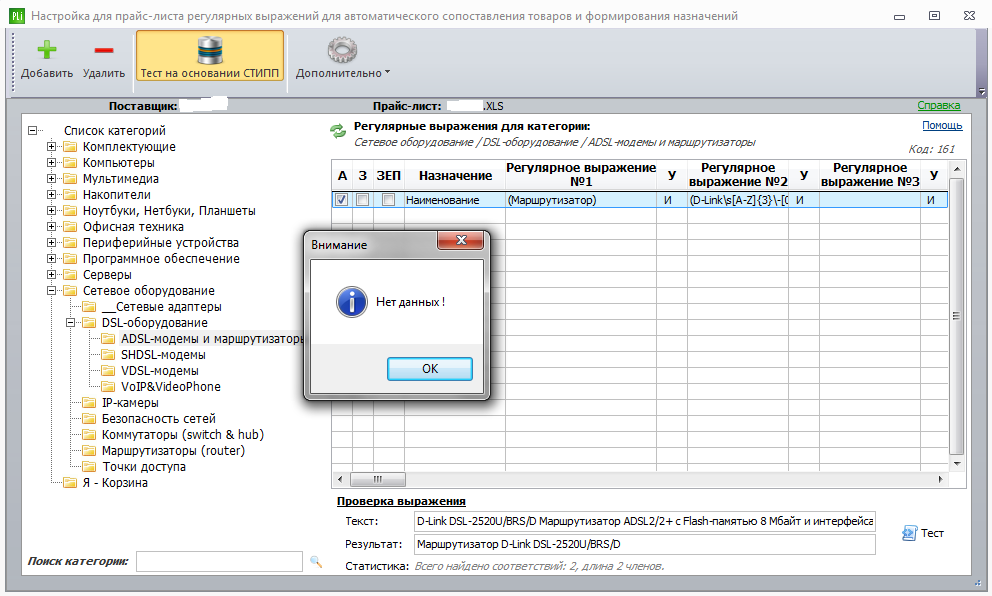Click the (Маршрутизатор) regex cell
The width and height of the screenshot is (992, 596).
click(581, 200)
